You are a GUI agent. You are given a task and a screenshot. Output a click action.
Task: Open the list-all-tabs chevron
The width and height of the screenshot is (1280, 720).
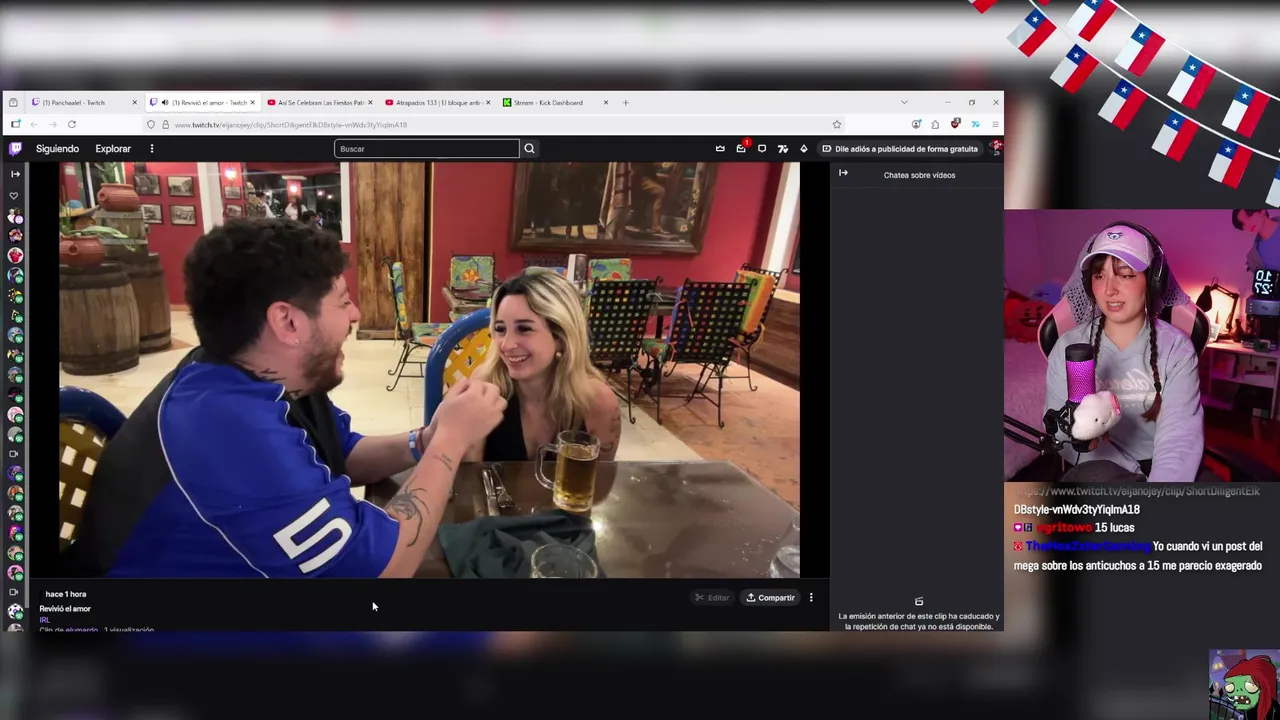[904, 102]
